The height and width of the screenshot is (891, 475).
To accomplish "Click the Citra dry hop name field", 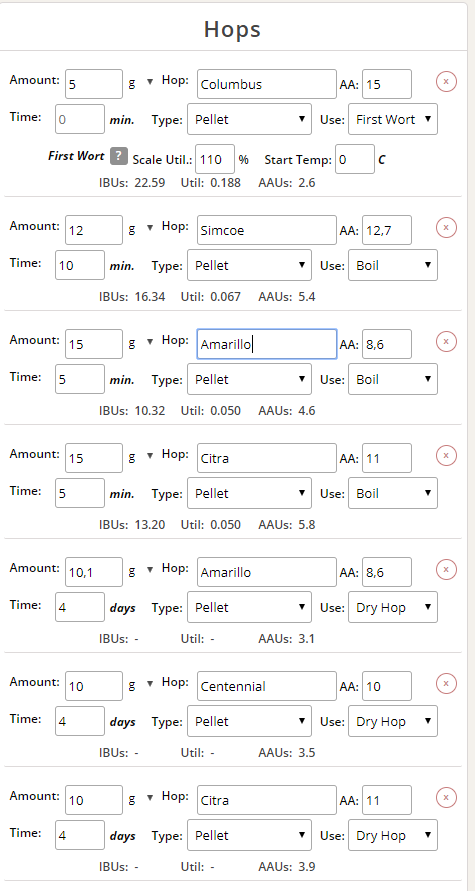I will tap(266, 800).
